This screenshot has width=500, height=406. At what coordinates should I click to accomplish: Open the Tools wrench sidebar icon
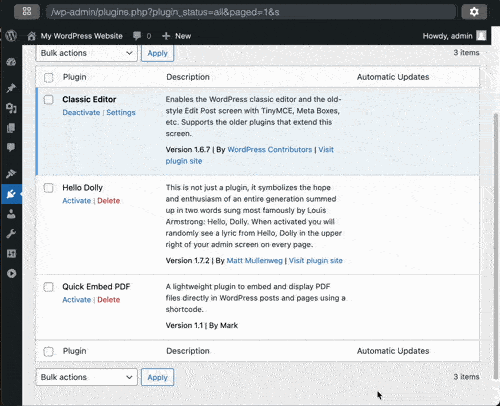pos(11,234)
